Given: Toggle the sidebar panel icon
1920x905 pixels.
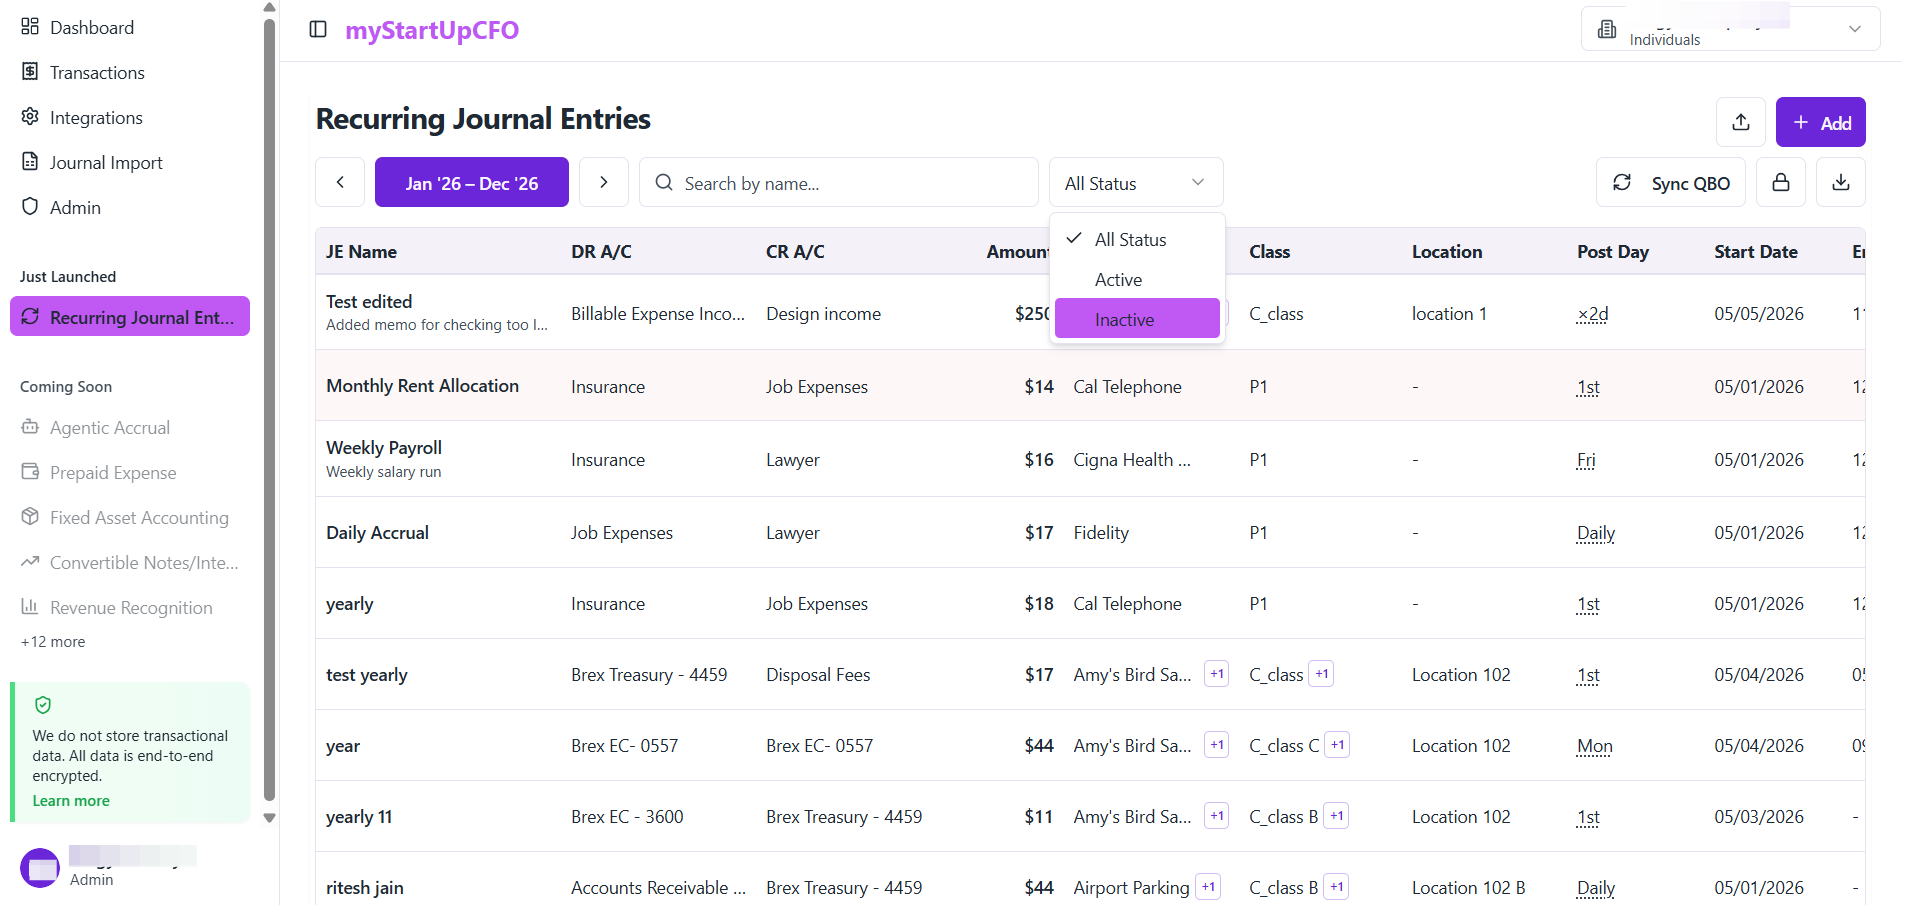Looking at the screenshot, I should [318, 29].
